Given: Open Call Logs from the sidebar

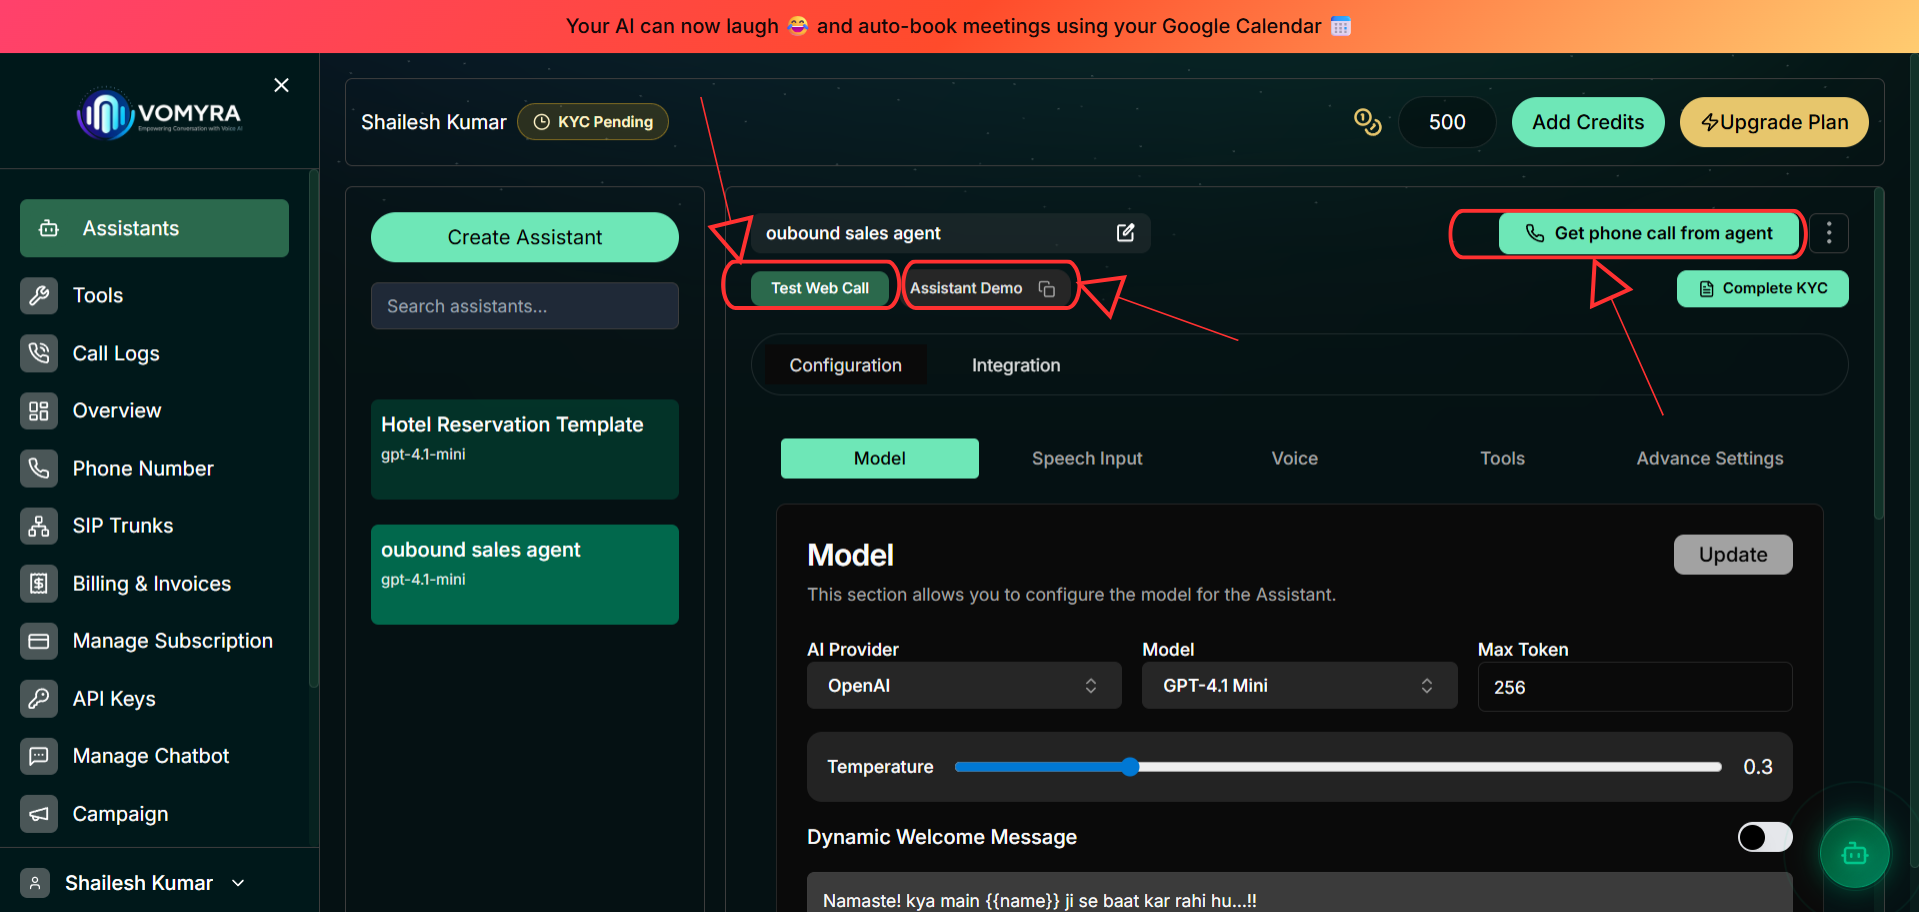Looking at the screenshot, I should pyautogui.click(x=116, y=353).
